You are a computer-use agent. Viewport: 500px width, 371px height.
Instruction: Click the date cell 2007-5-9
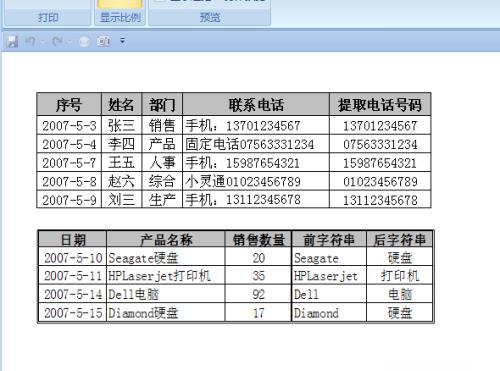click(69, 200)
